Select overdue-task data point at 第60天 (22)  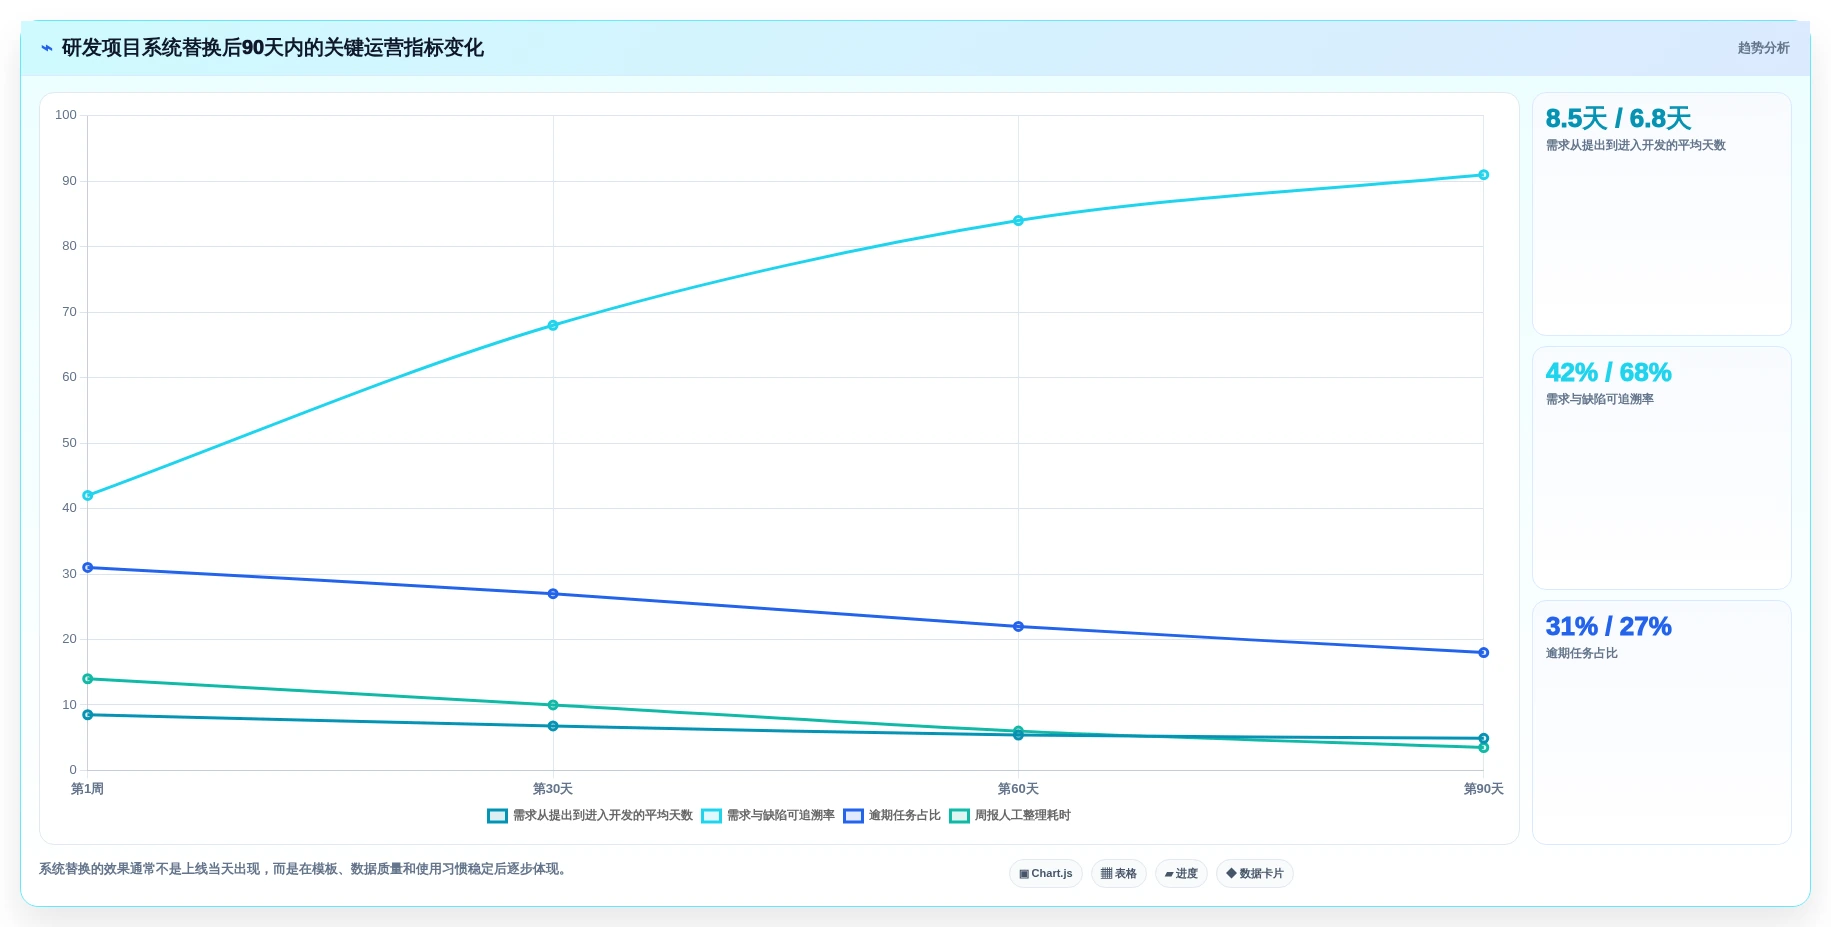(1018, 627)
